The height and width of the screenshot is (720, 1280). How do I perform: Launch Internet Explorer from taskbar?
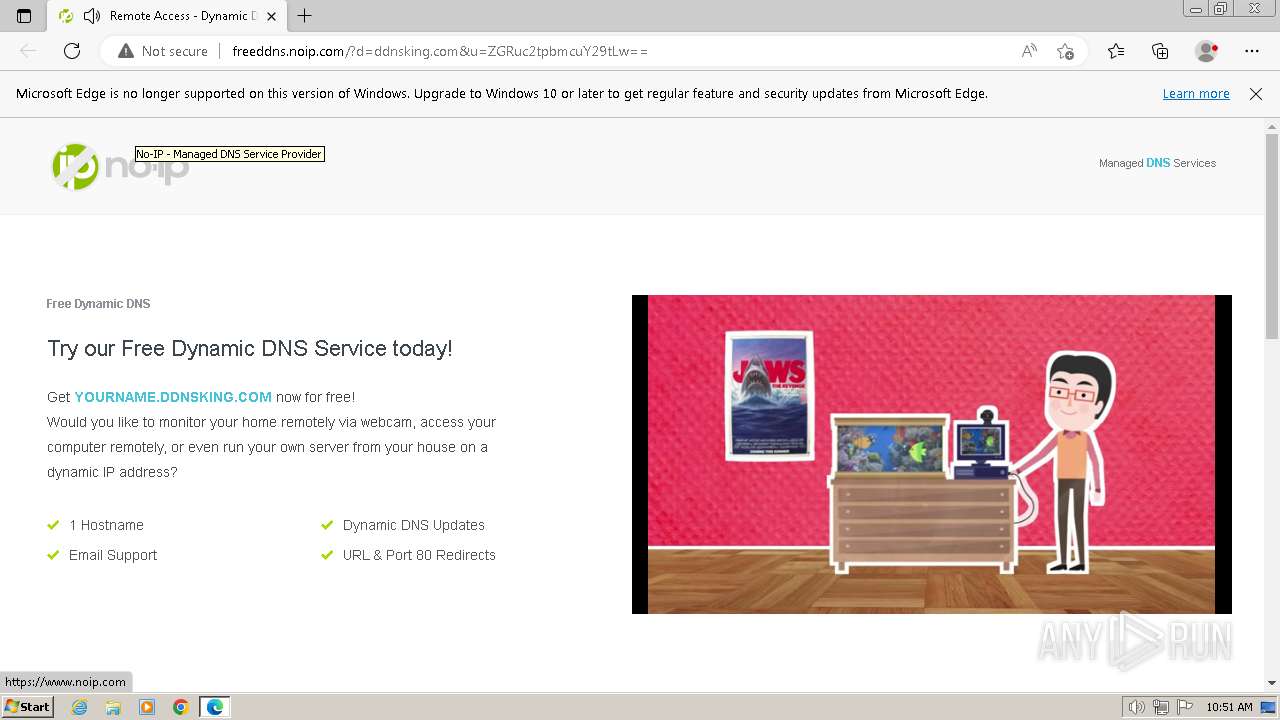[x=80, y=707]
